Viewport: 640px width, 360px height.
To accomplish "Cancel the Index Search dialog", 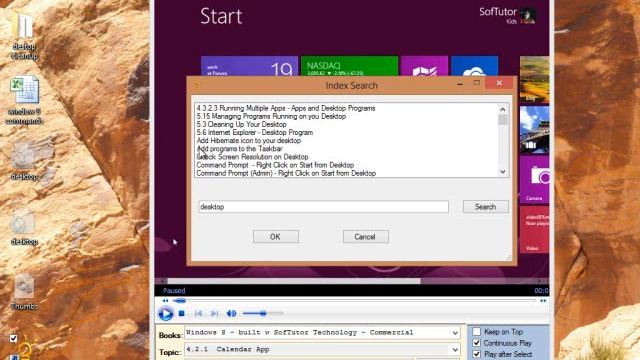I will click(x=365, y=237).
